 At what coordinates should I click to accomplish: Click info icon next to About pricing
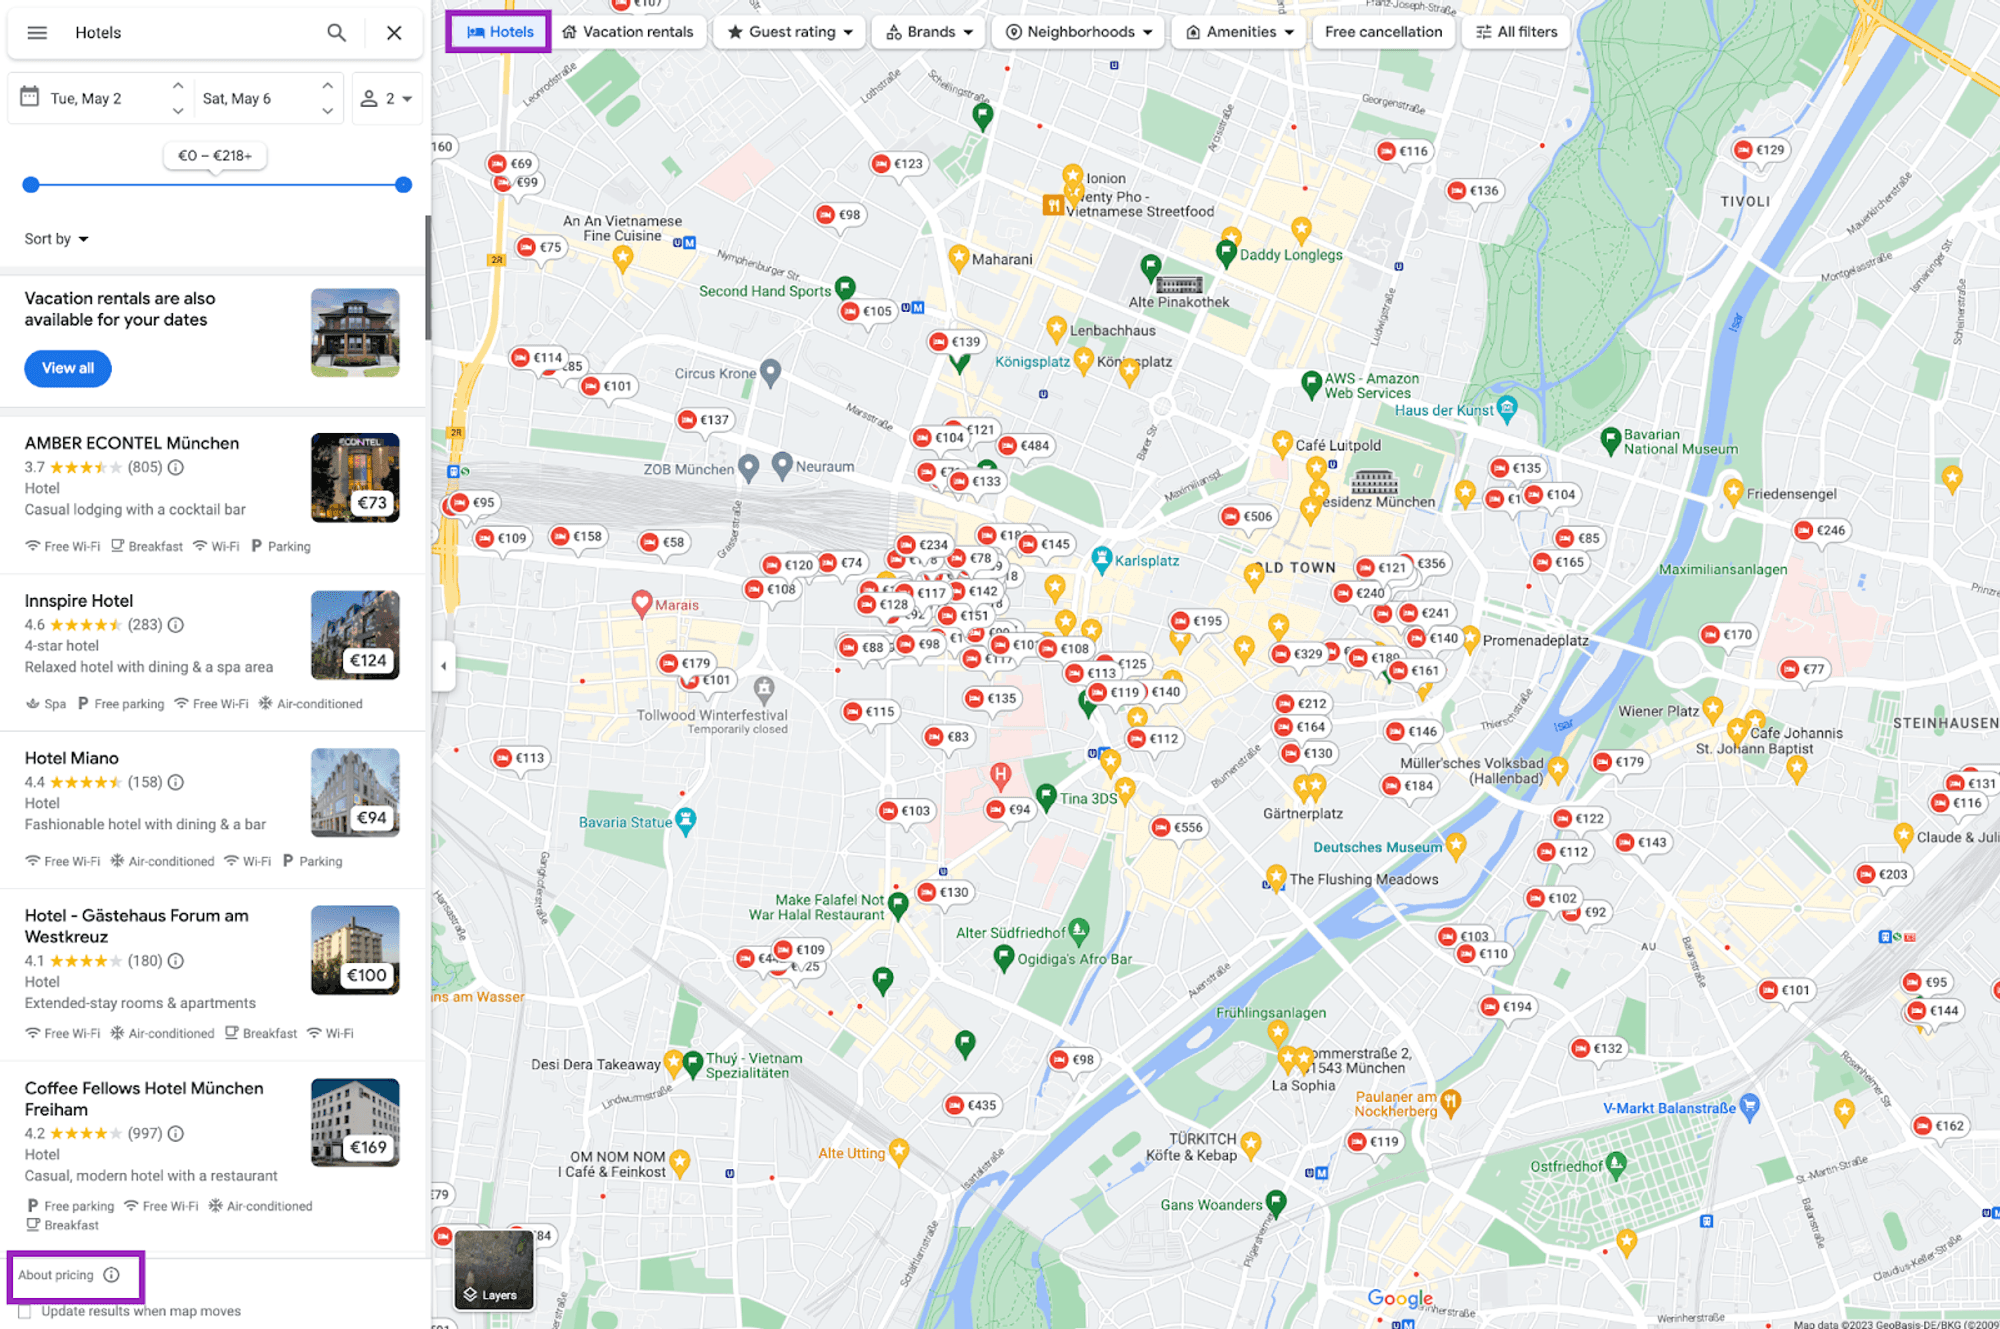tap(112, 1275)
